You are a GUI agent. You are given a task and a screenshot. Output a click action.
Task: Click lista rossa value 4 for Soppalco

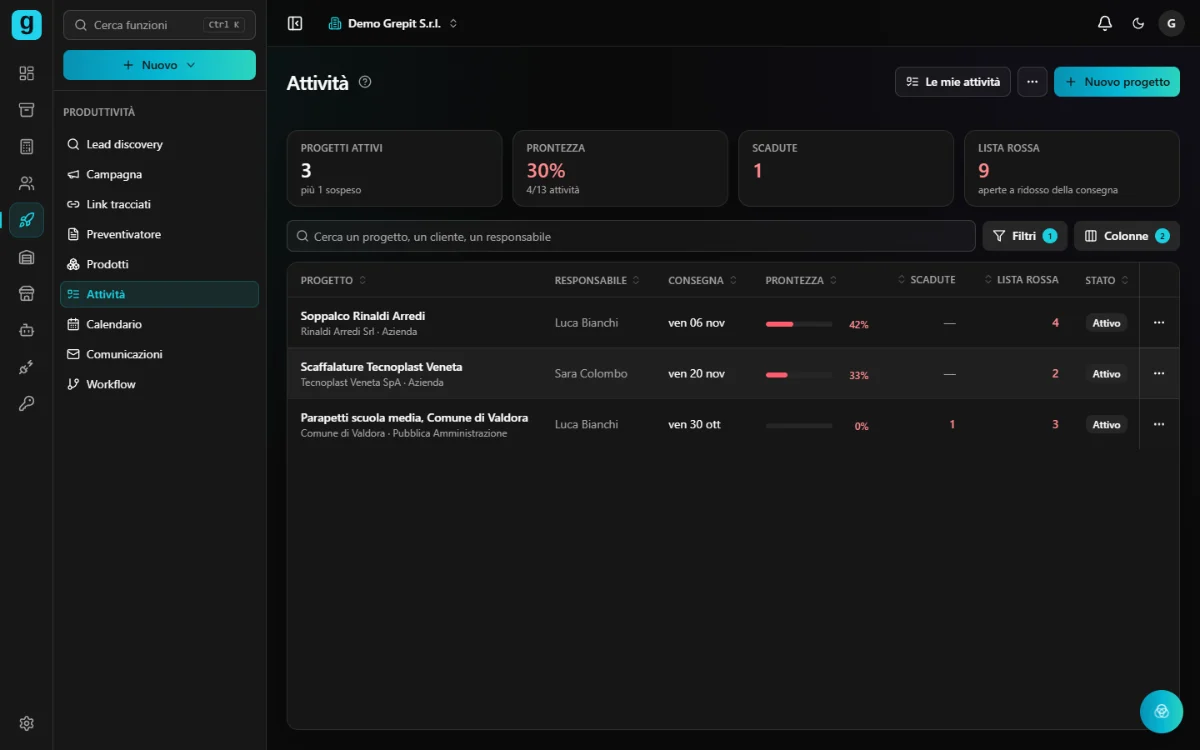tap(1055, 323)
